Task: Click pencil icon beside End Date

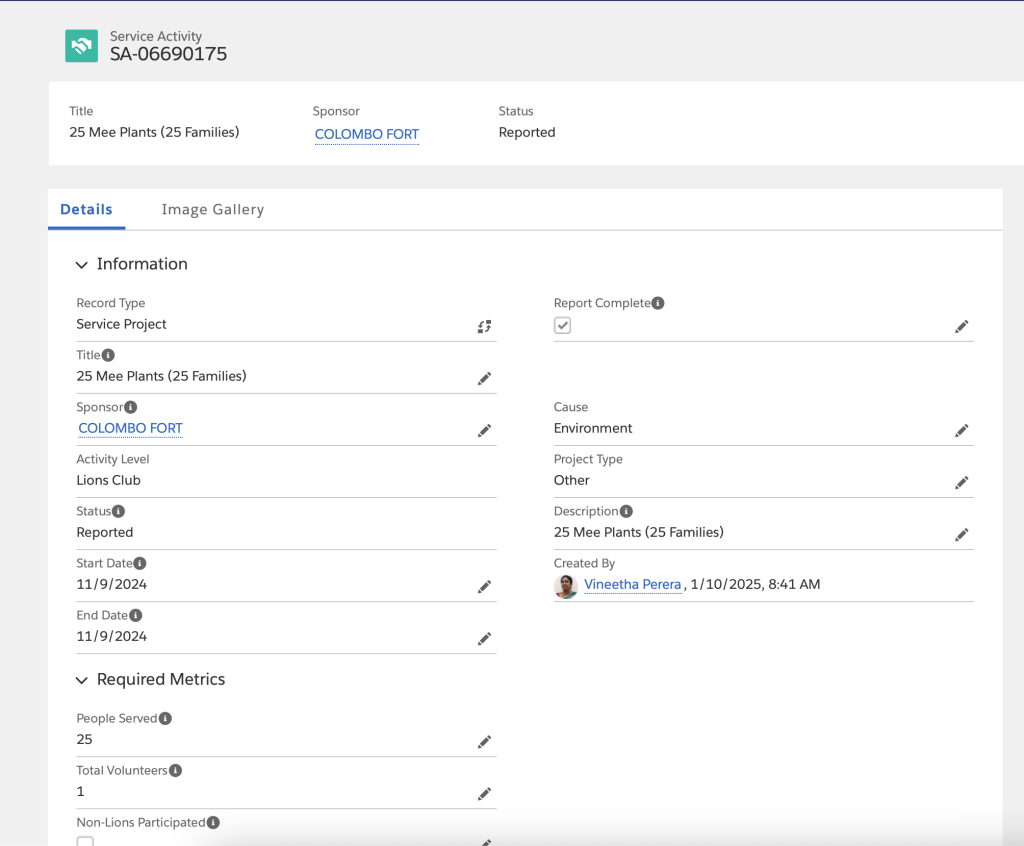Action: click(x=484, y=639)
